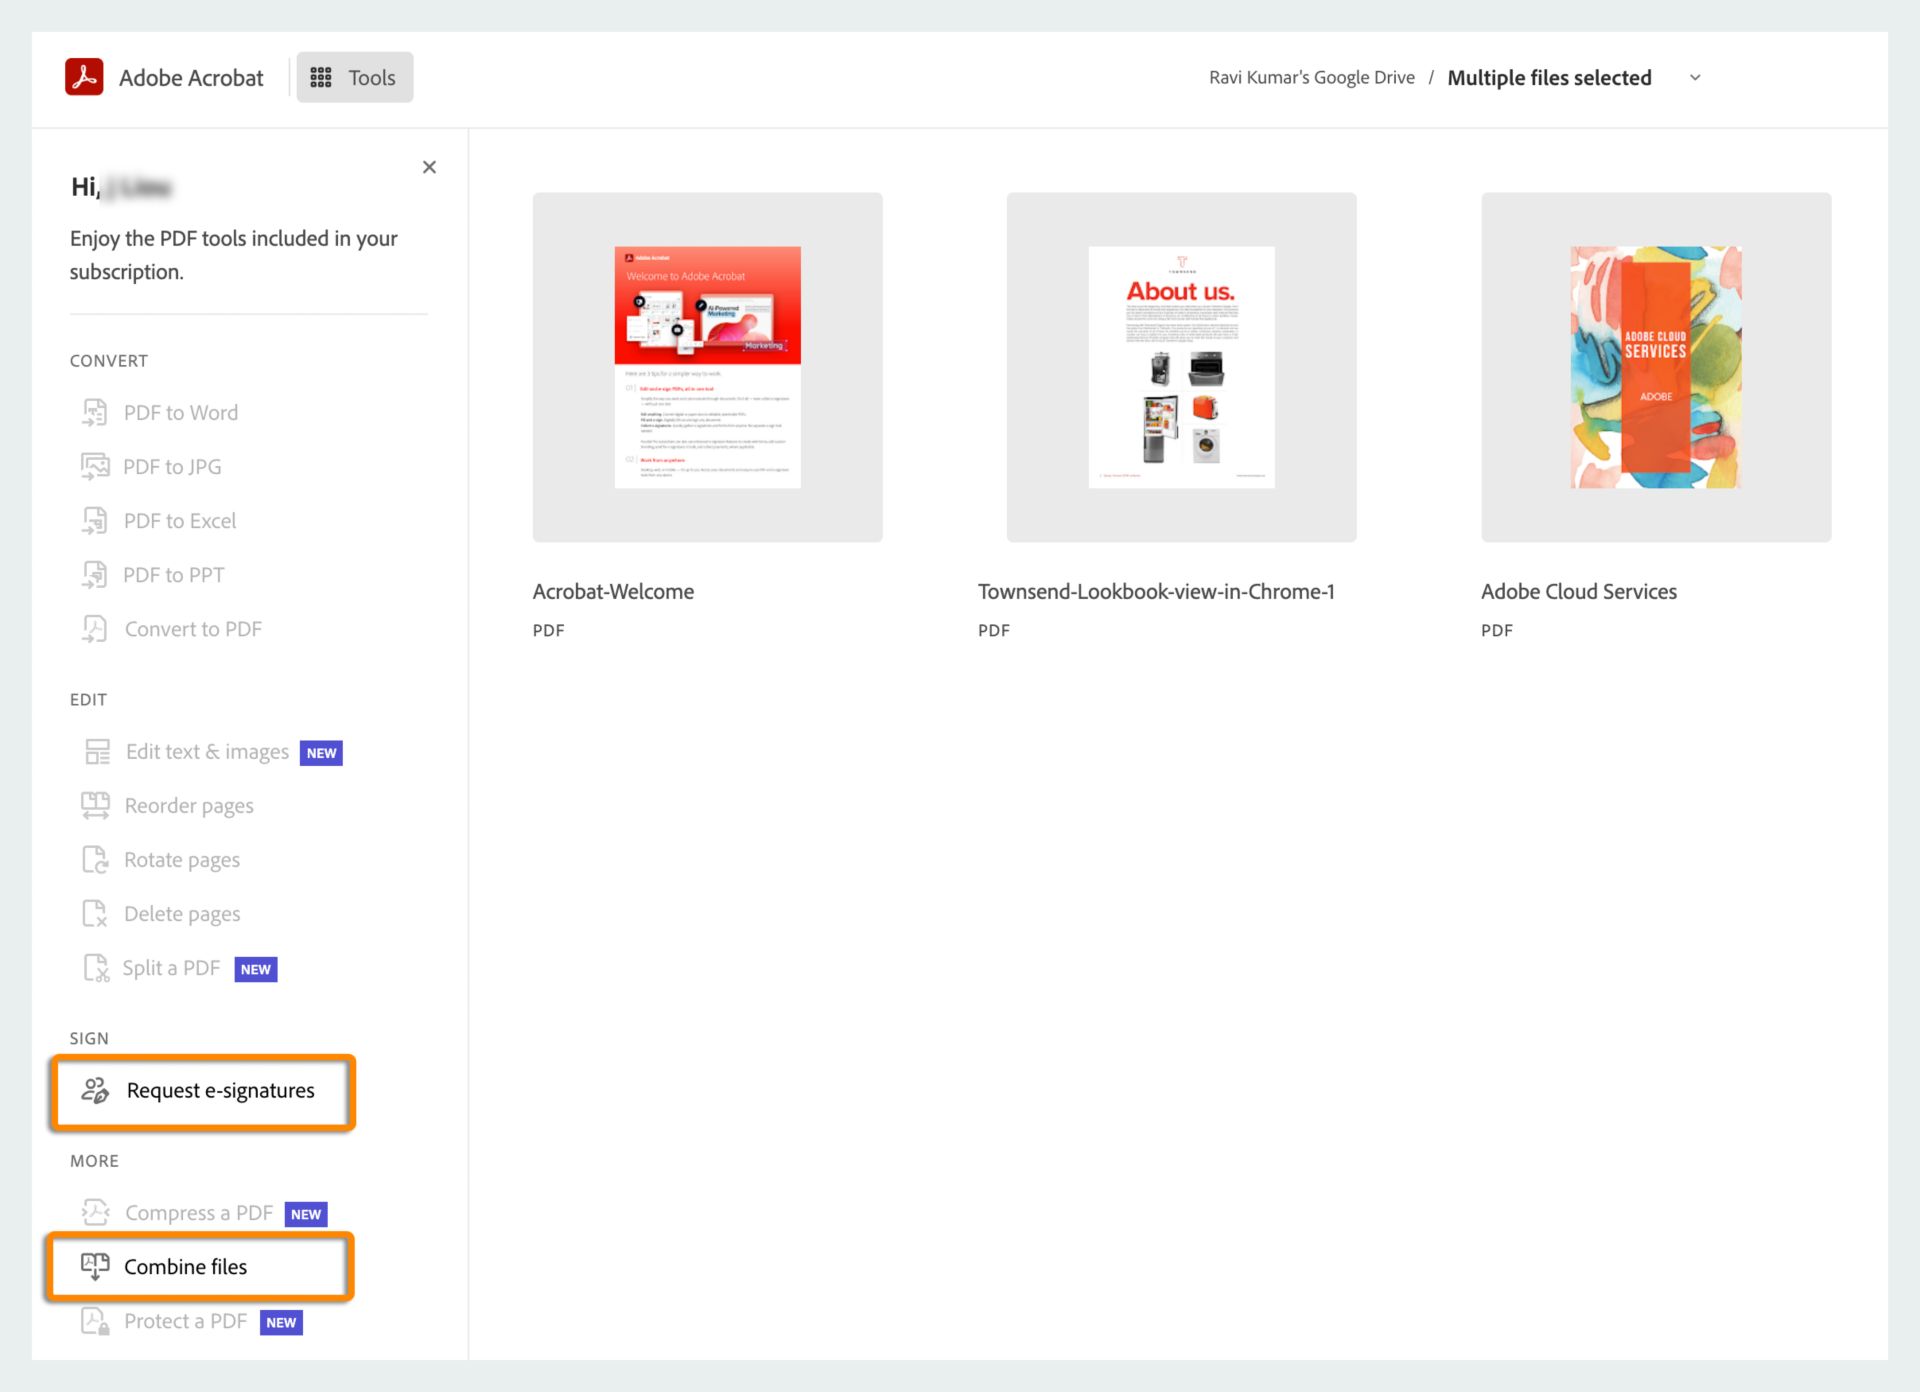1920x1392 pixels.
Task: Click the PDF to Excel conversion icon
Action: pos(94,520)
